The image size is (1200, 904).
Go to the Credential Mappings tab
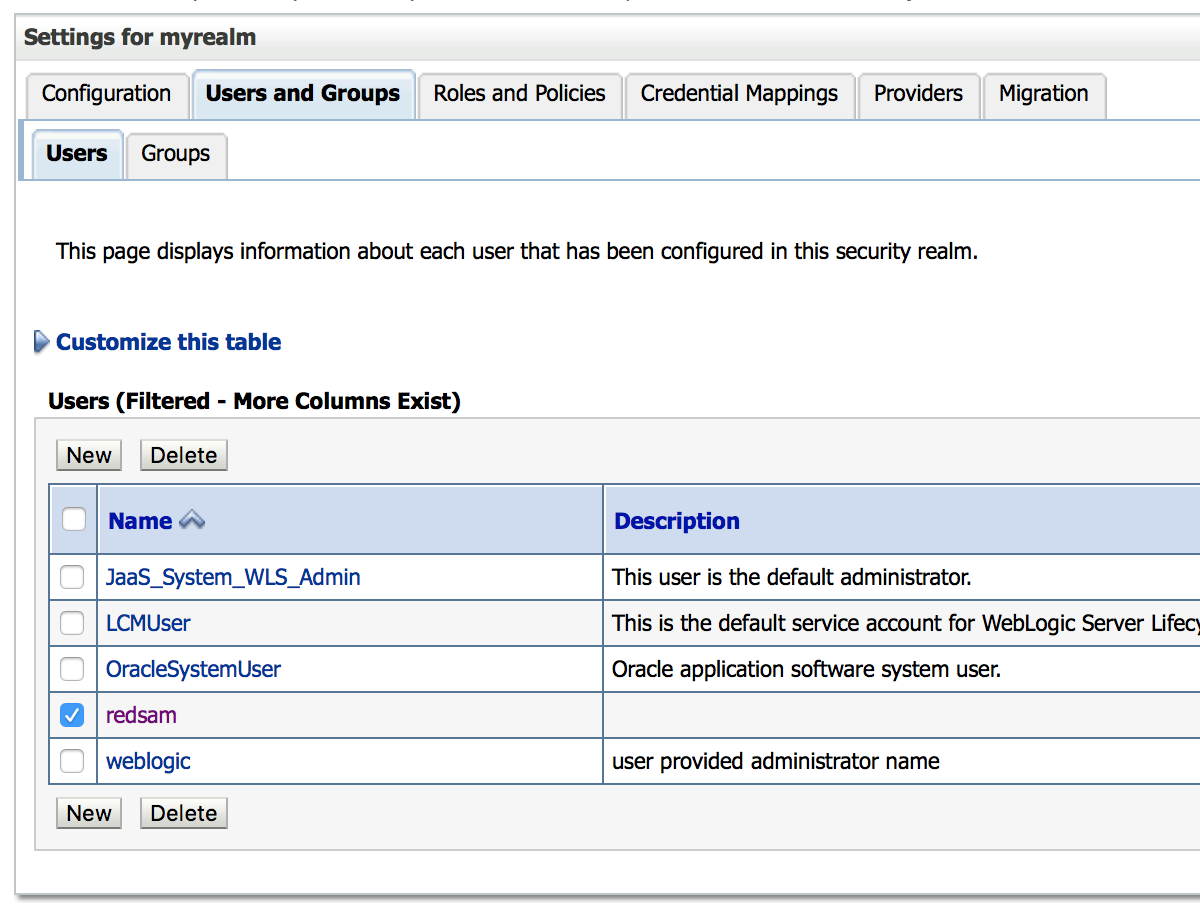click(739, 94)
